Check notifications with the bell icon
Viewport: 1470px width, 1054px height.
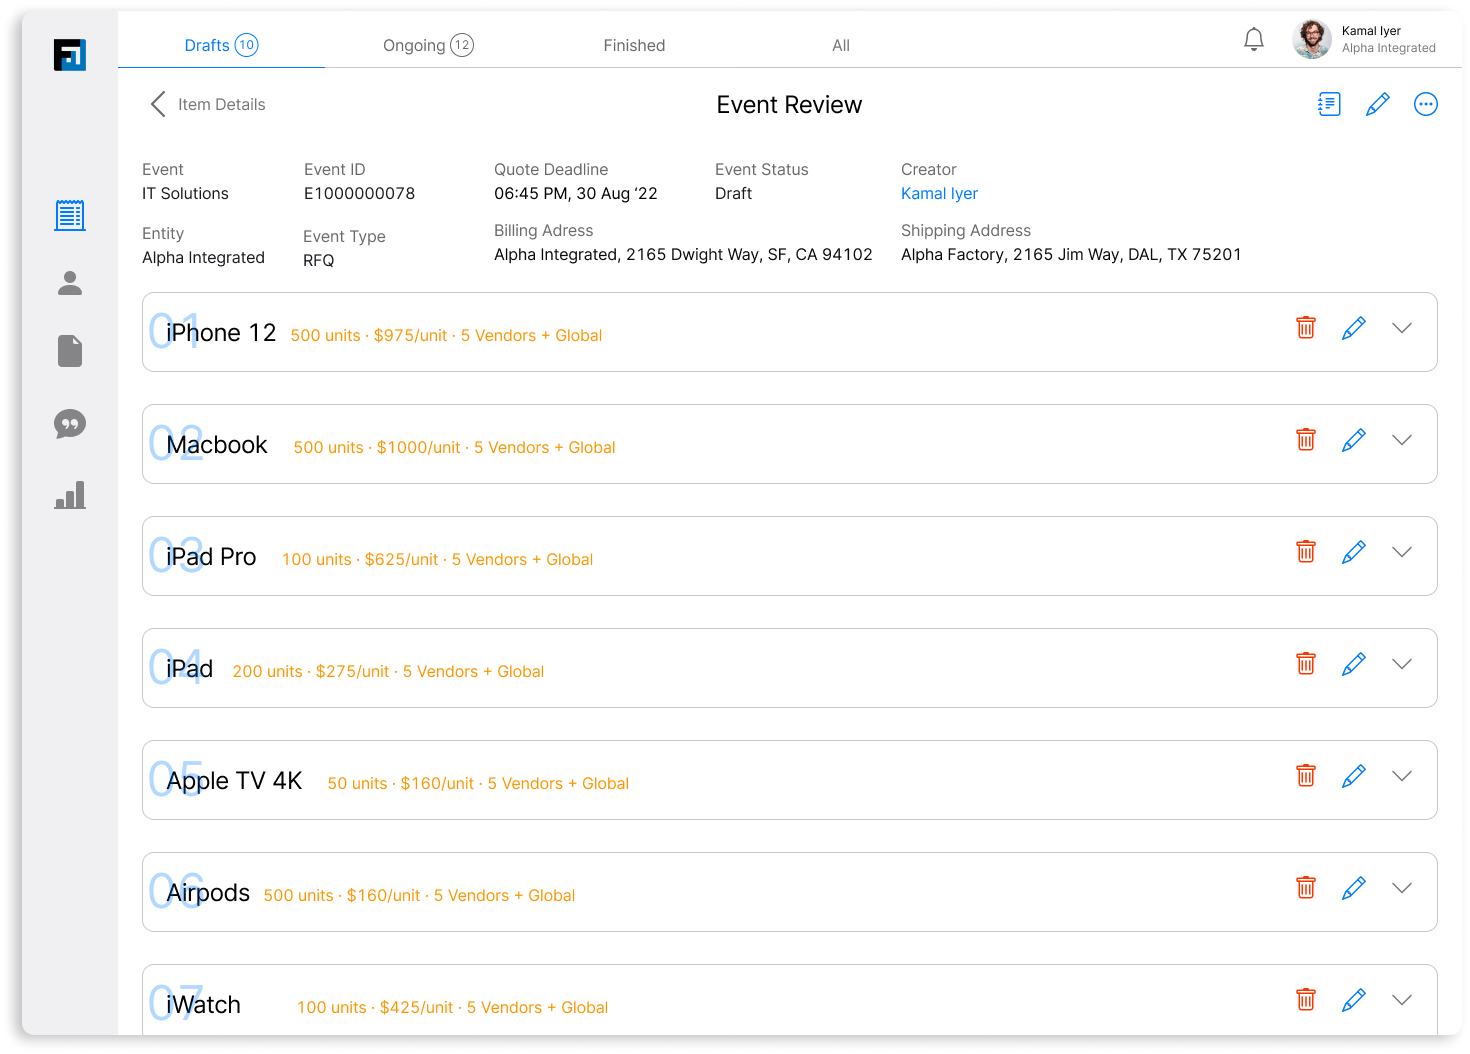[1254, 38]
